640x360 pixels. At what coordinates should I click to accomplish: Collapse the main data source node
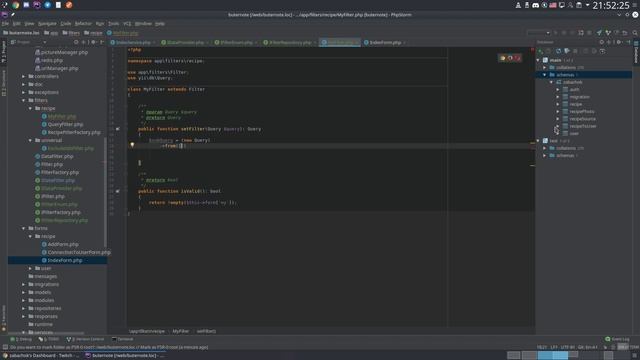(538, 60)
